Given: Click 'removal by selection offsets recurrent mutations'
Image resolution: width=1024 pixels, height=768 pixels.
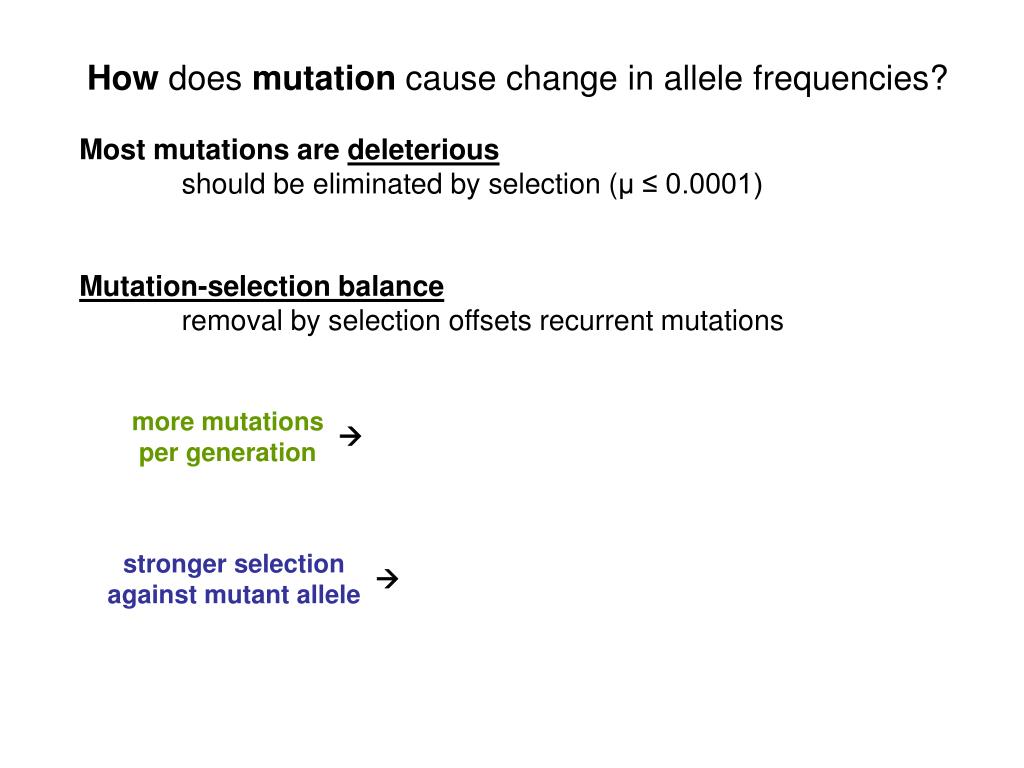Looking at the screenshot, I should (483, 321).
